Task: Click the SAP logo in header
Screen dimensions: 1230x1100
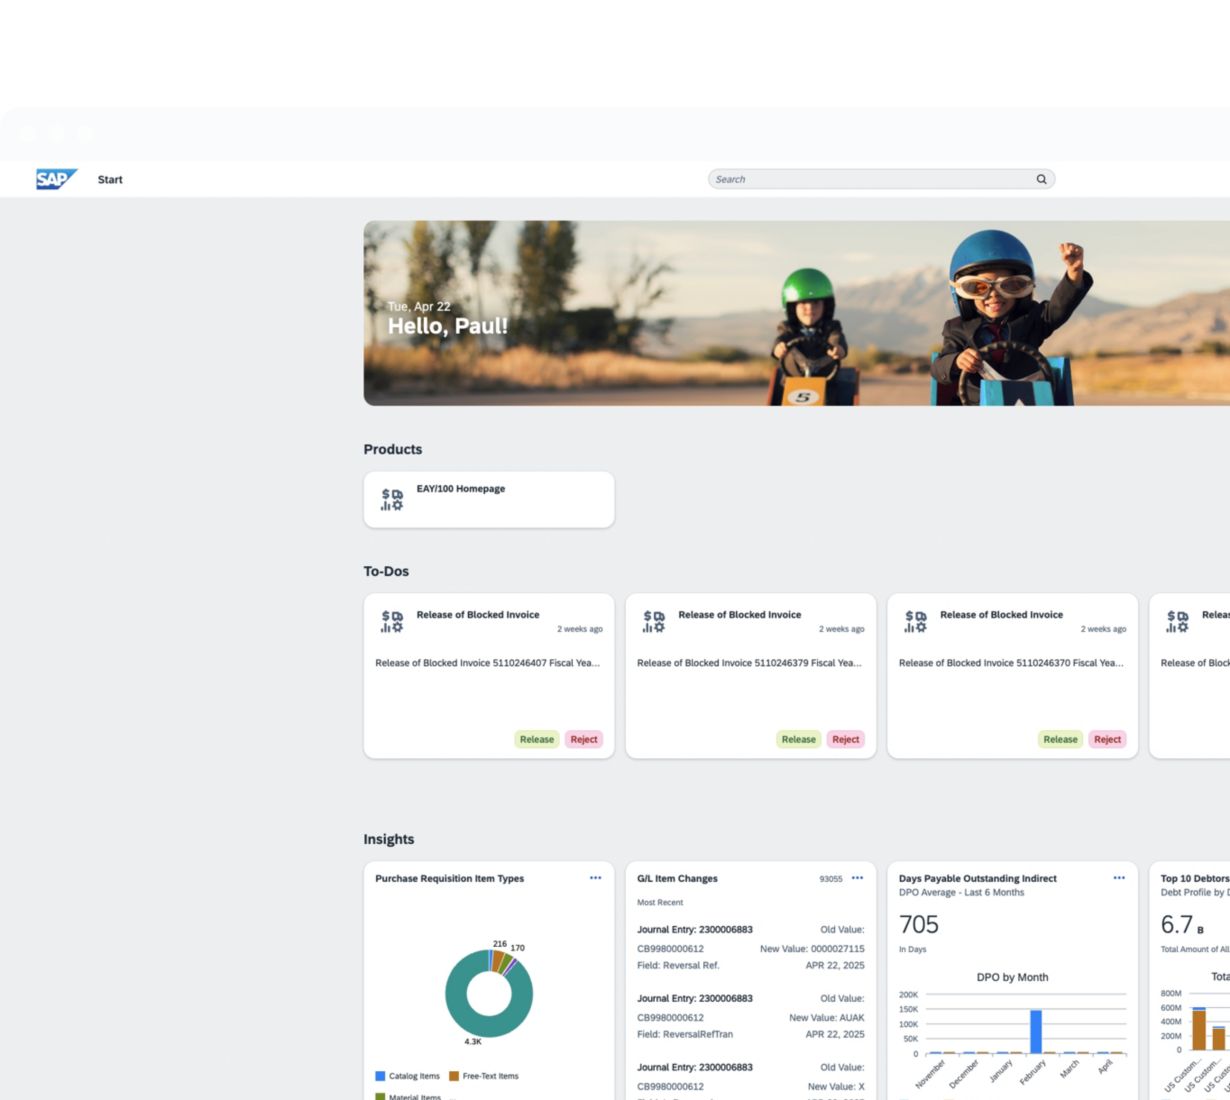Action: click(x=56, y=179)
